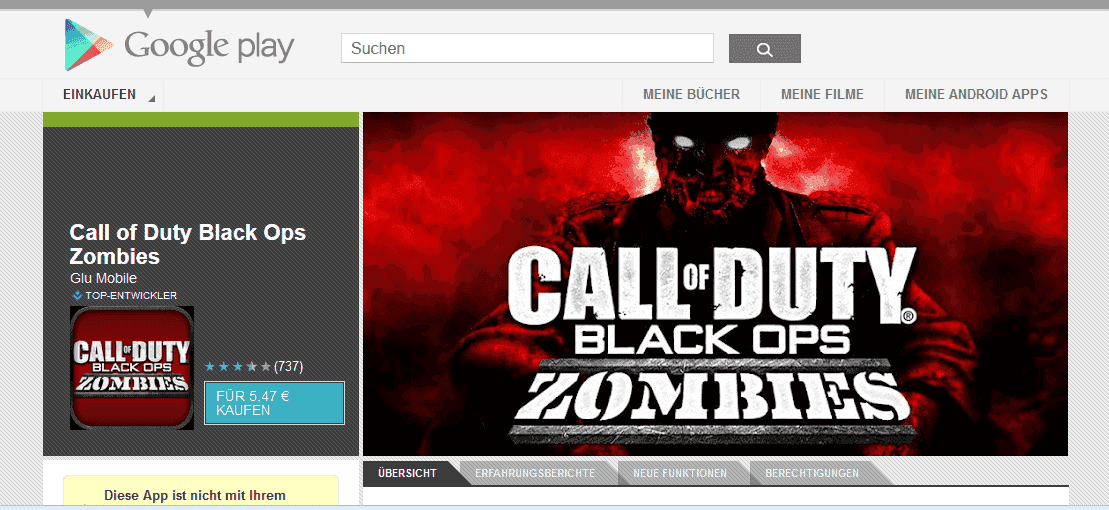
Task: Click the Call of Duty app icon thumbnail
Action: 132,368
